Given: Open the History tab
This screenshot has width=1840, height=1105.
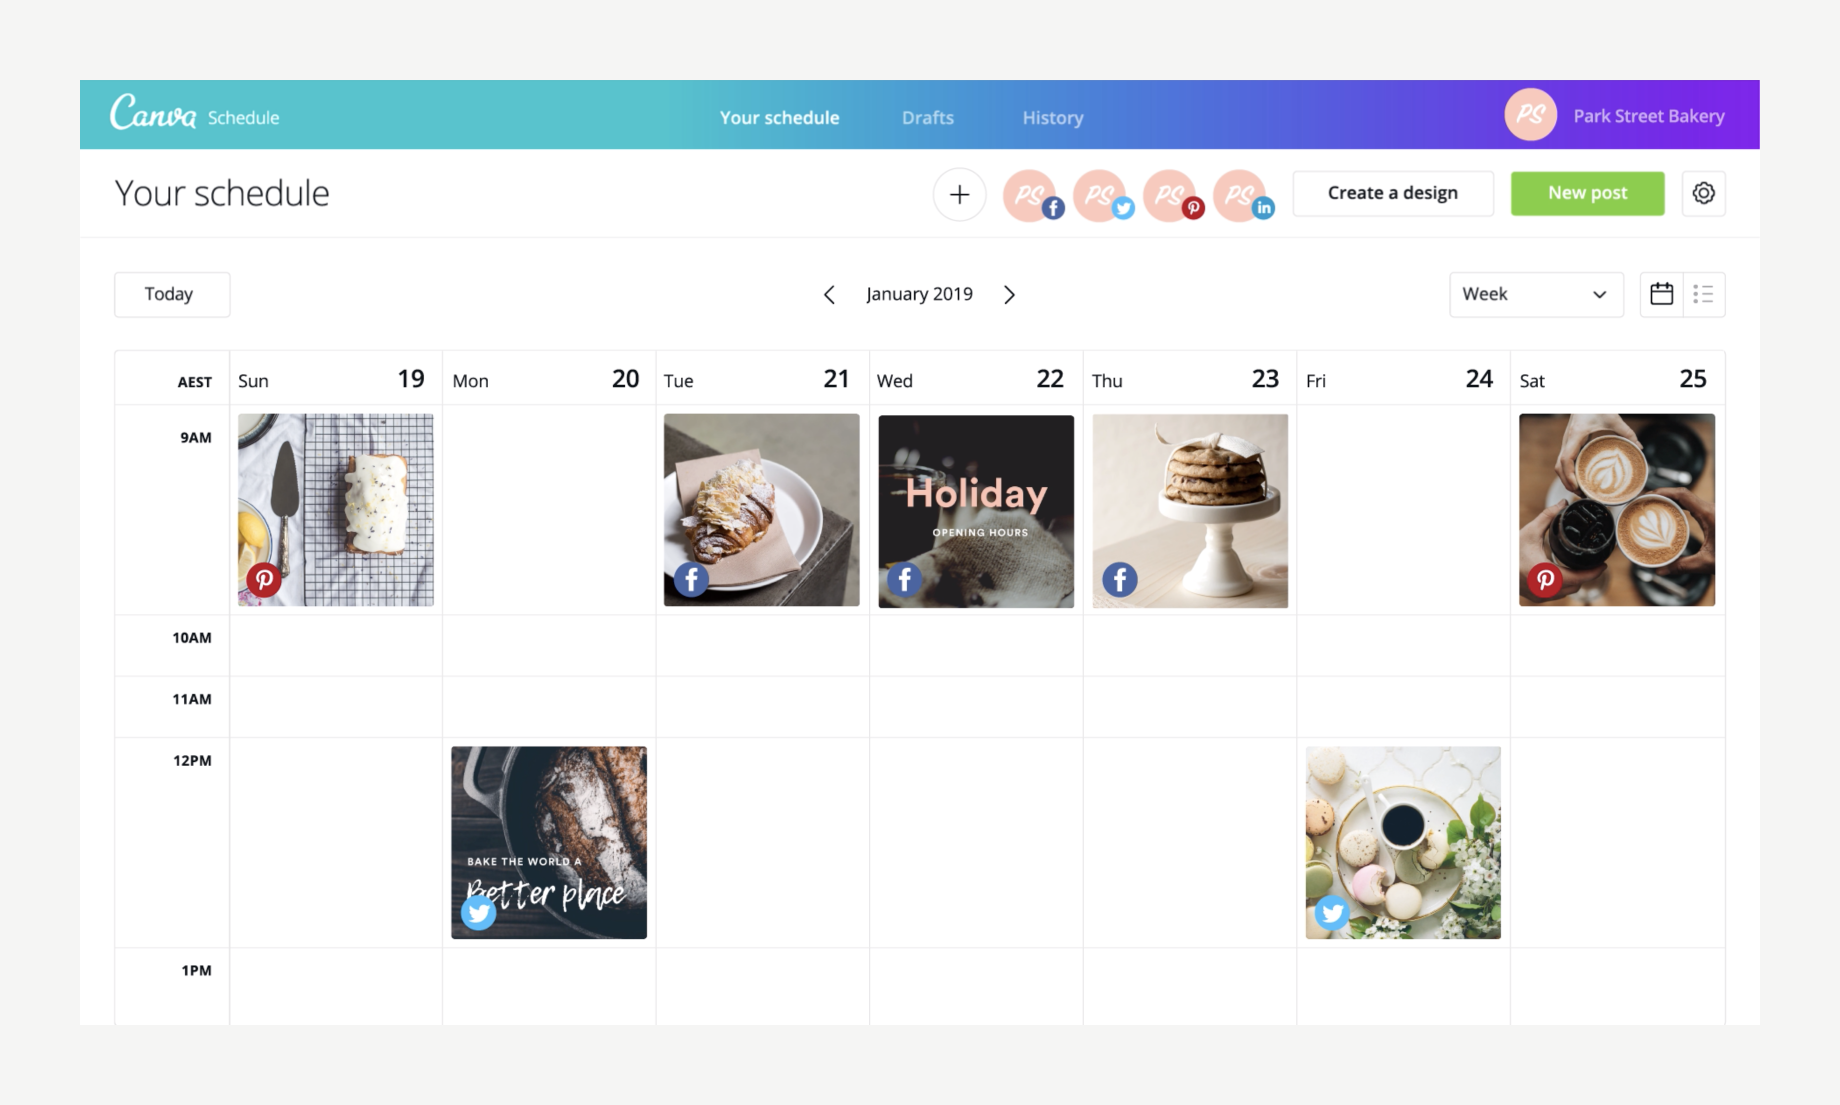Looking at the screenshot, I should tap(1051, 117).
